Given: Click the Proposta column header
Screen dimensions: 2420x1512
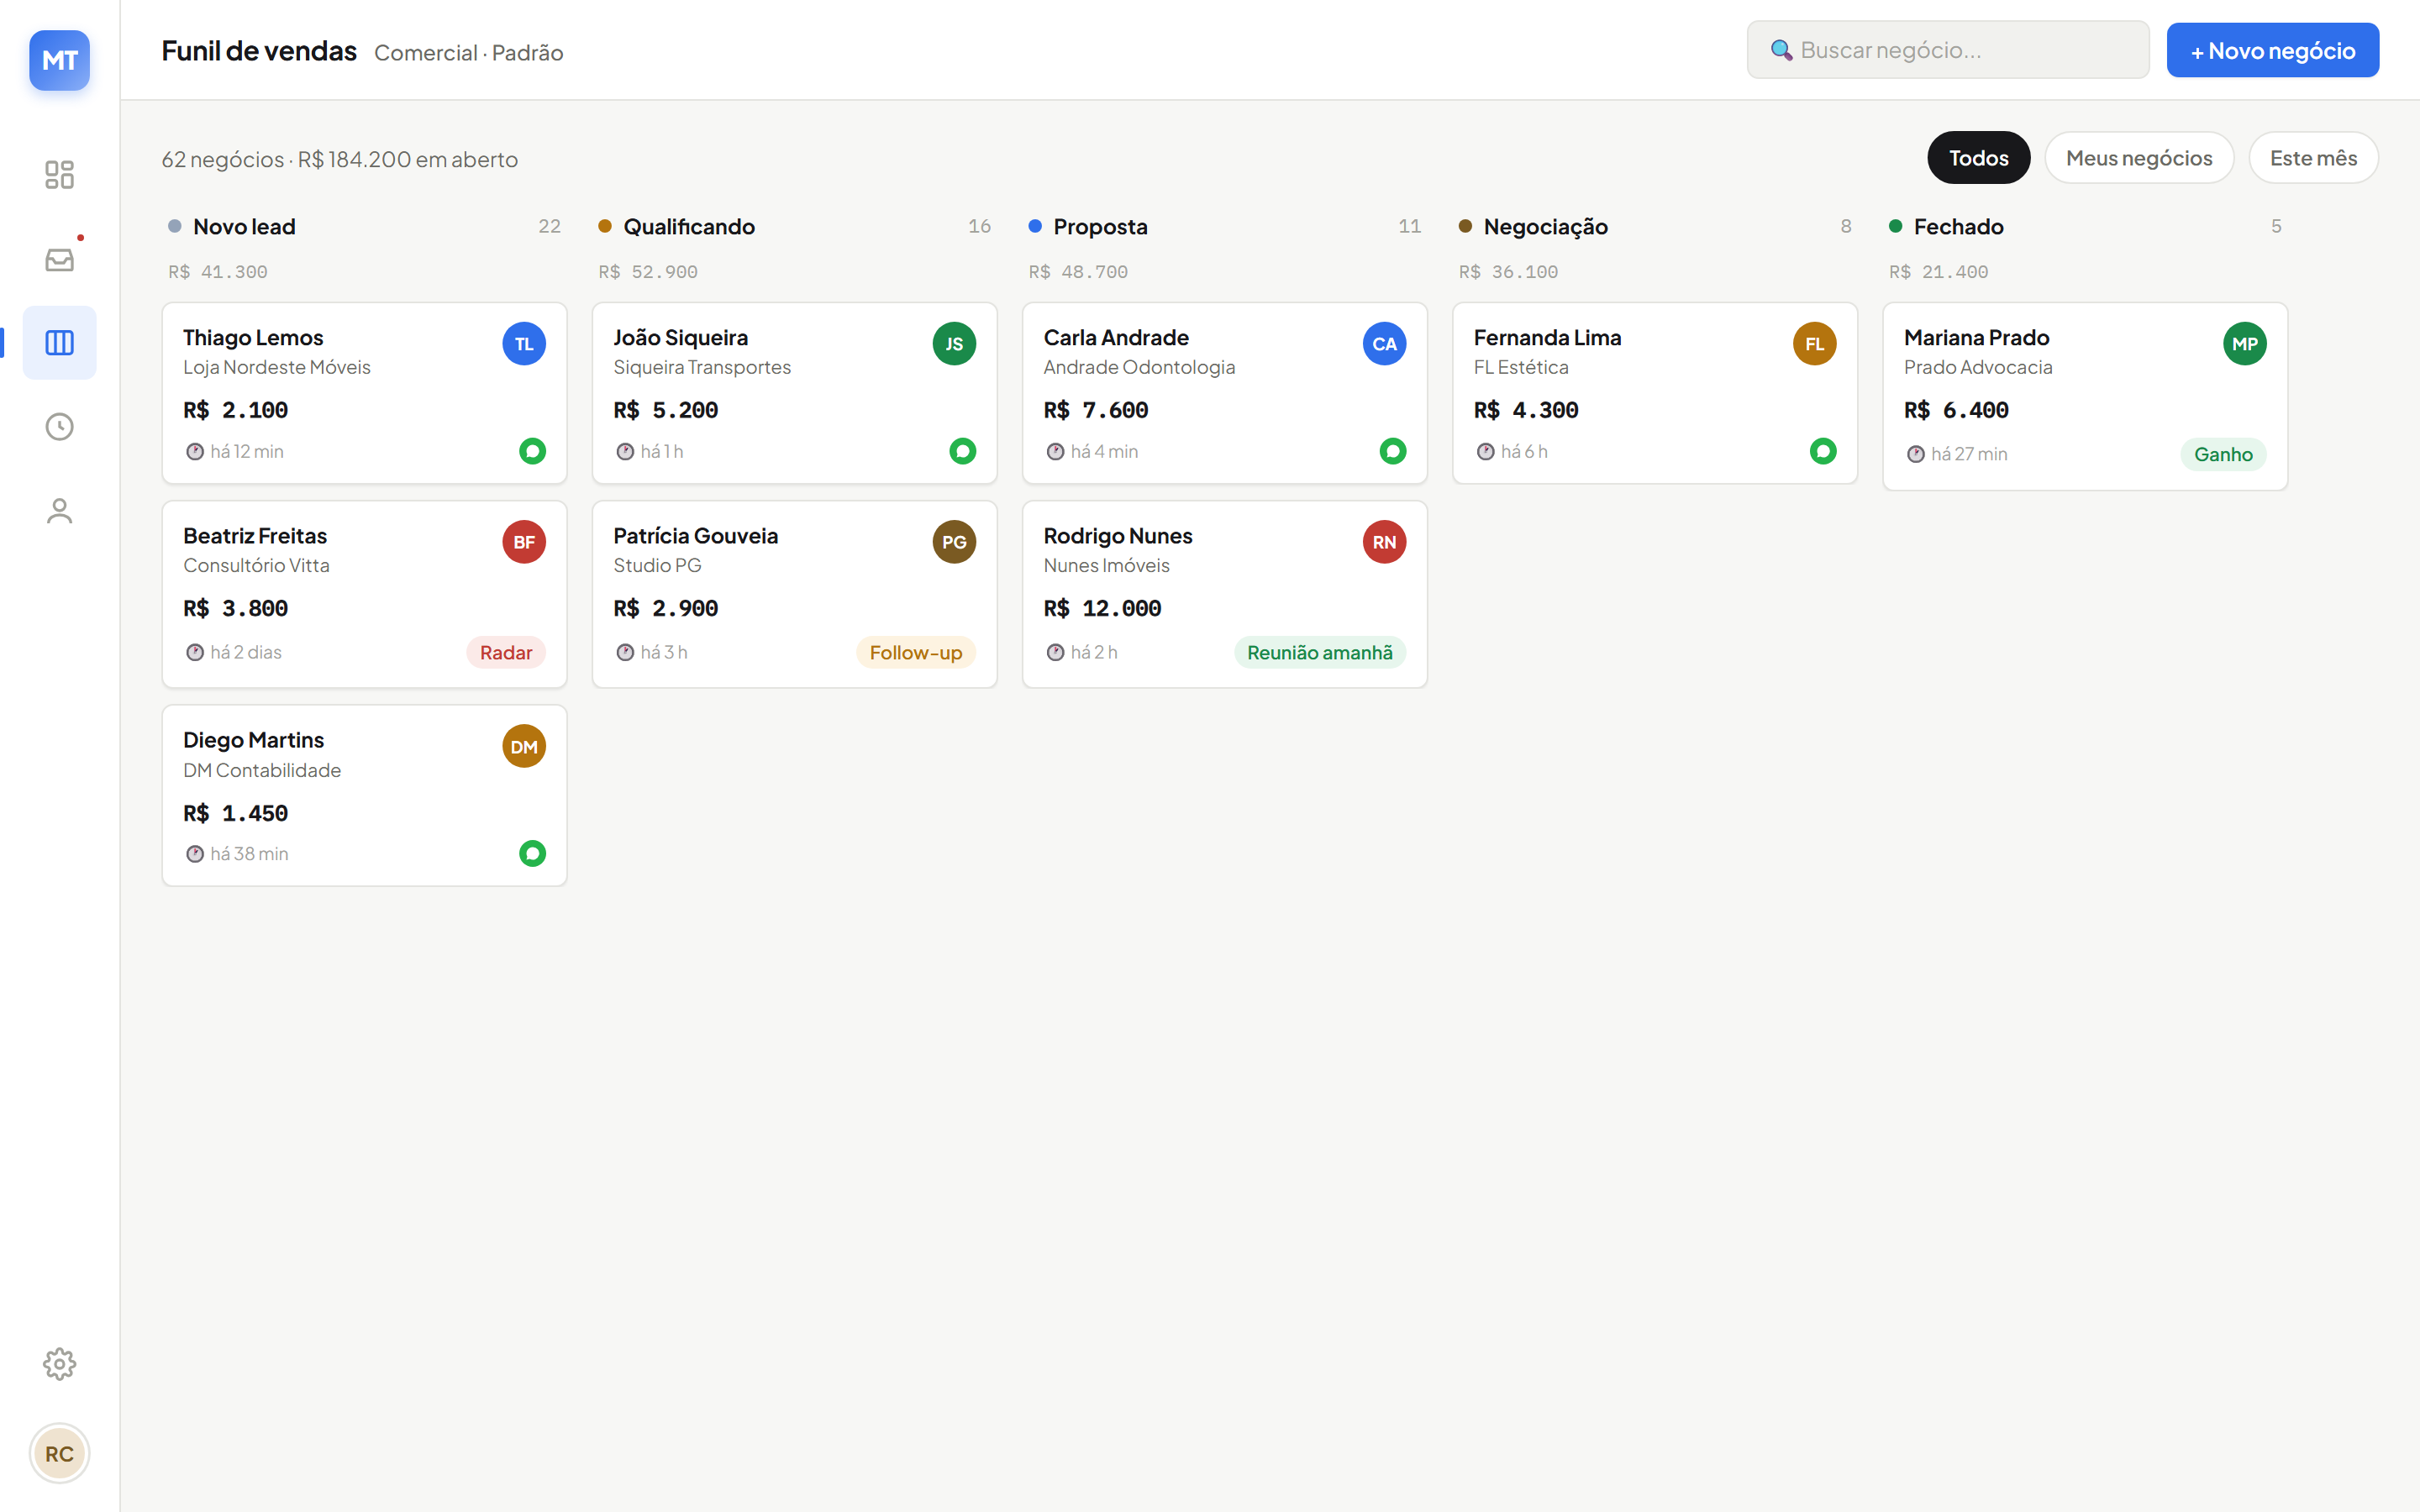Looking at the screenshot, I should [x=1100, y=227].
